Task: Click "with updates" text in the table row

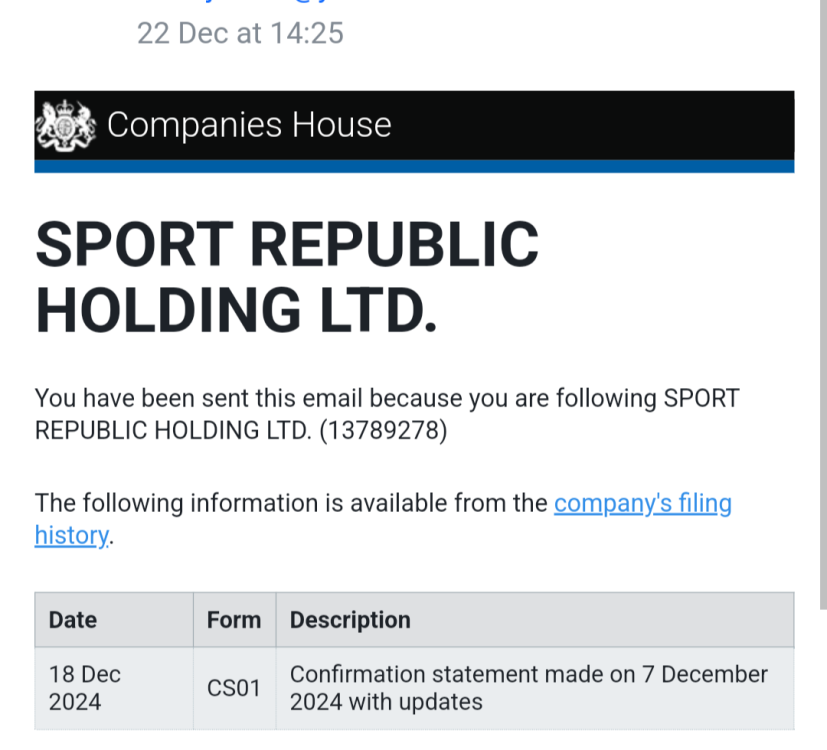Action: point(415,702)
